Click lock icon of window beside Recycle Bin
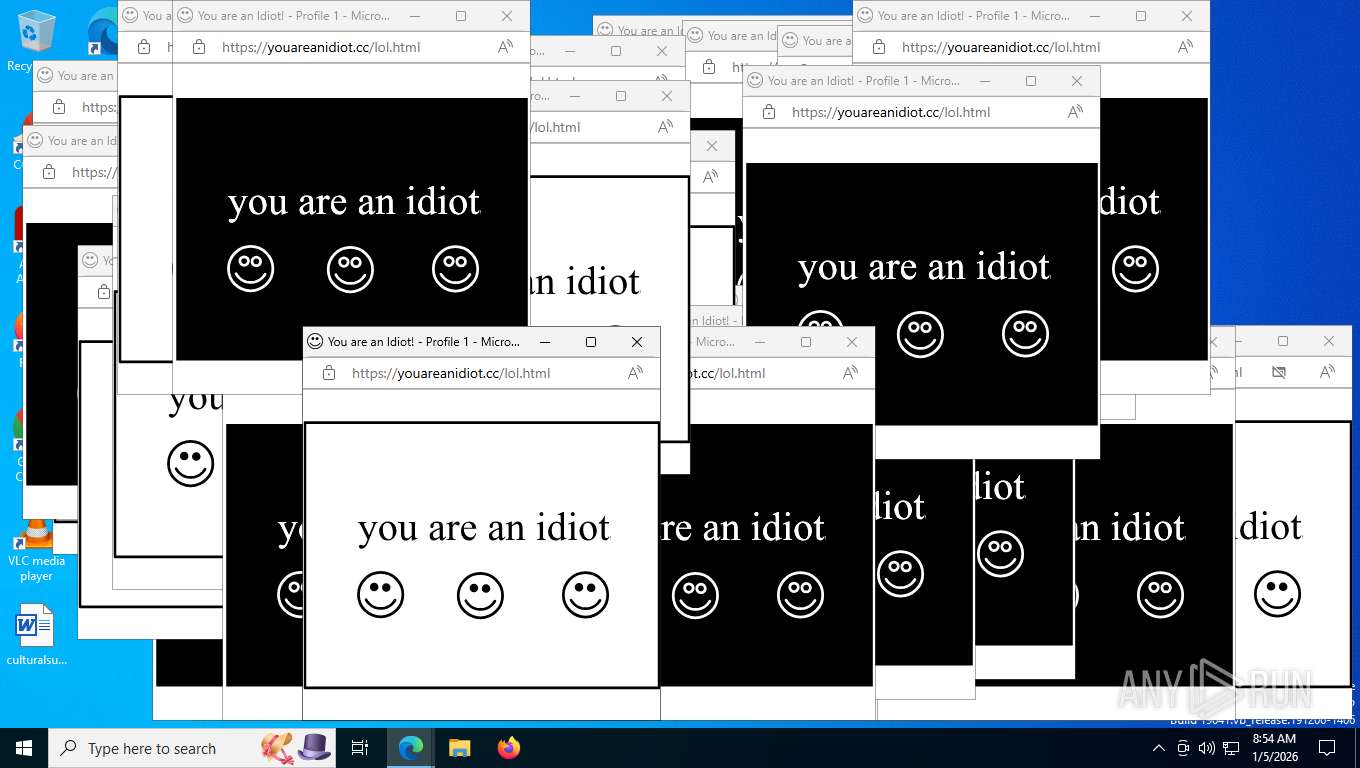 pyautogui.click(x=59, y=107)
